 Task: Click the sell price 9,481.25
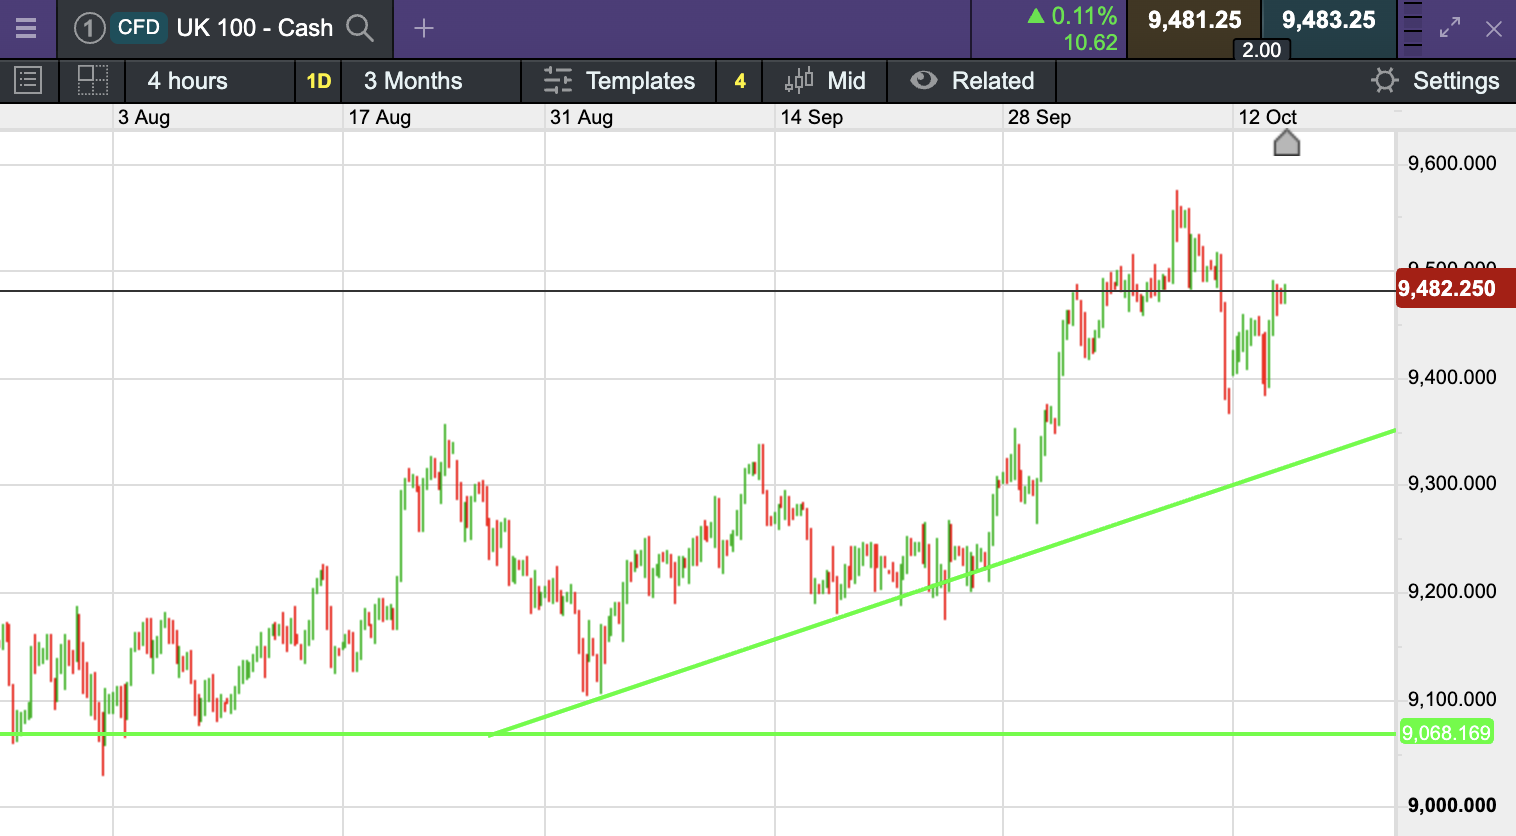(x=1194, y=20)
